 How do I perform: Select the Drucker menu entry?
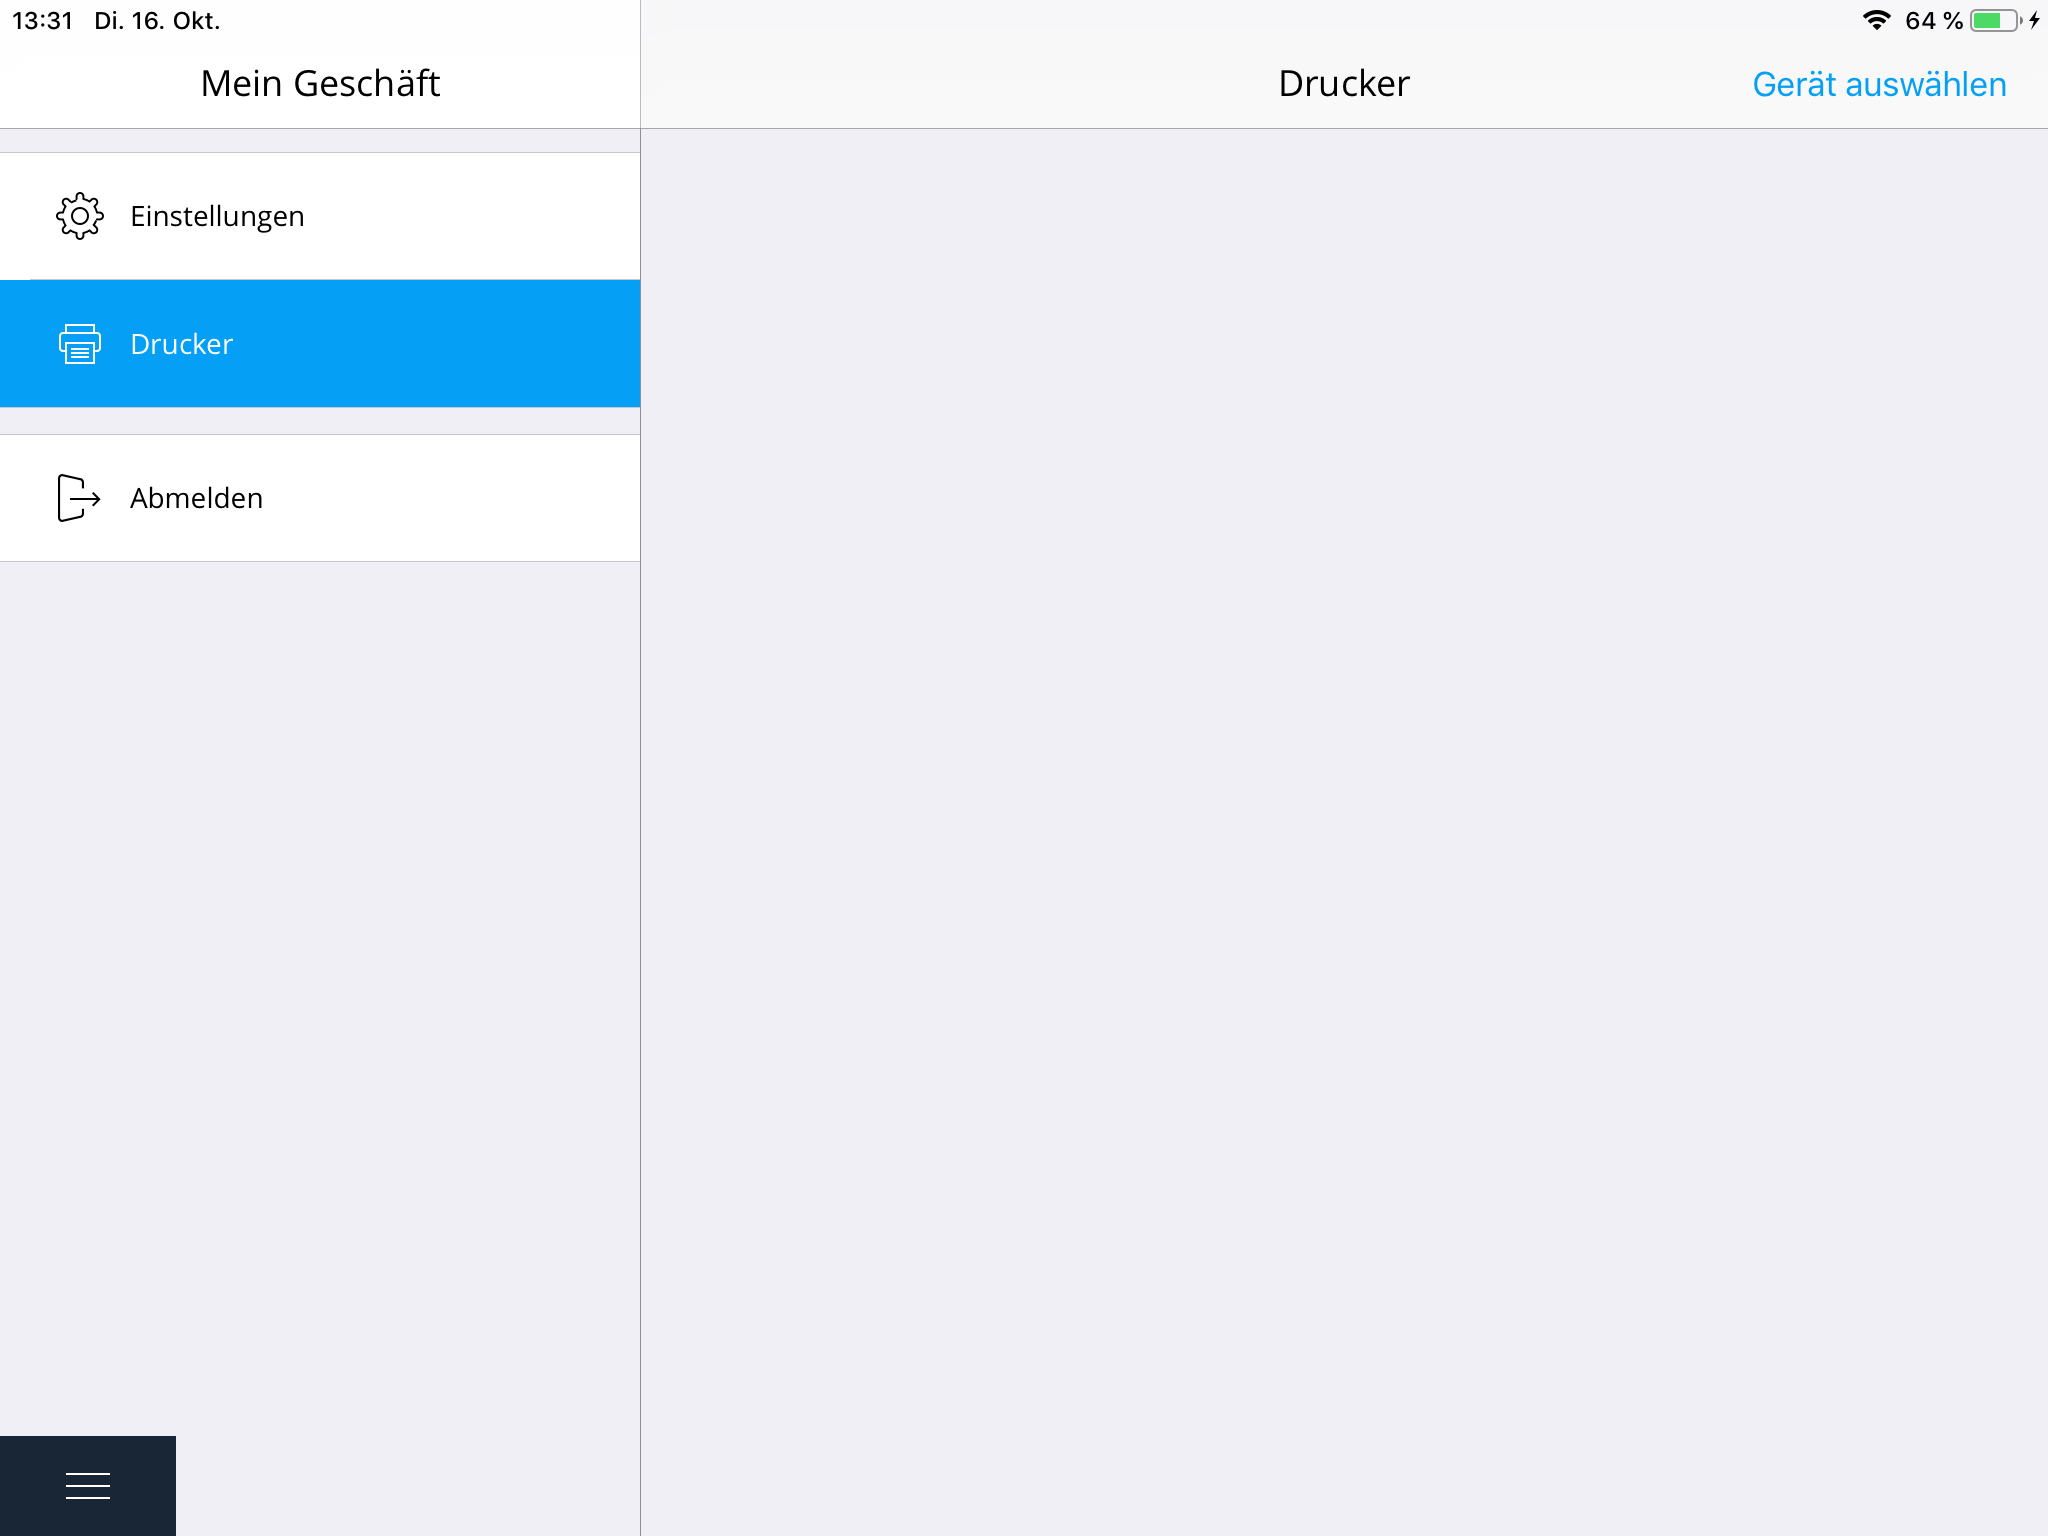click(x=320, y=344)
